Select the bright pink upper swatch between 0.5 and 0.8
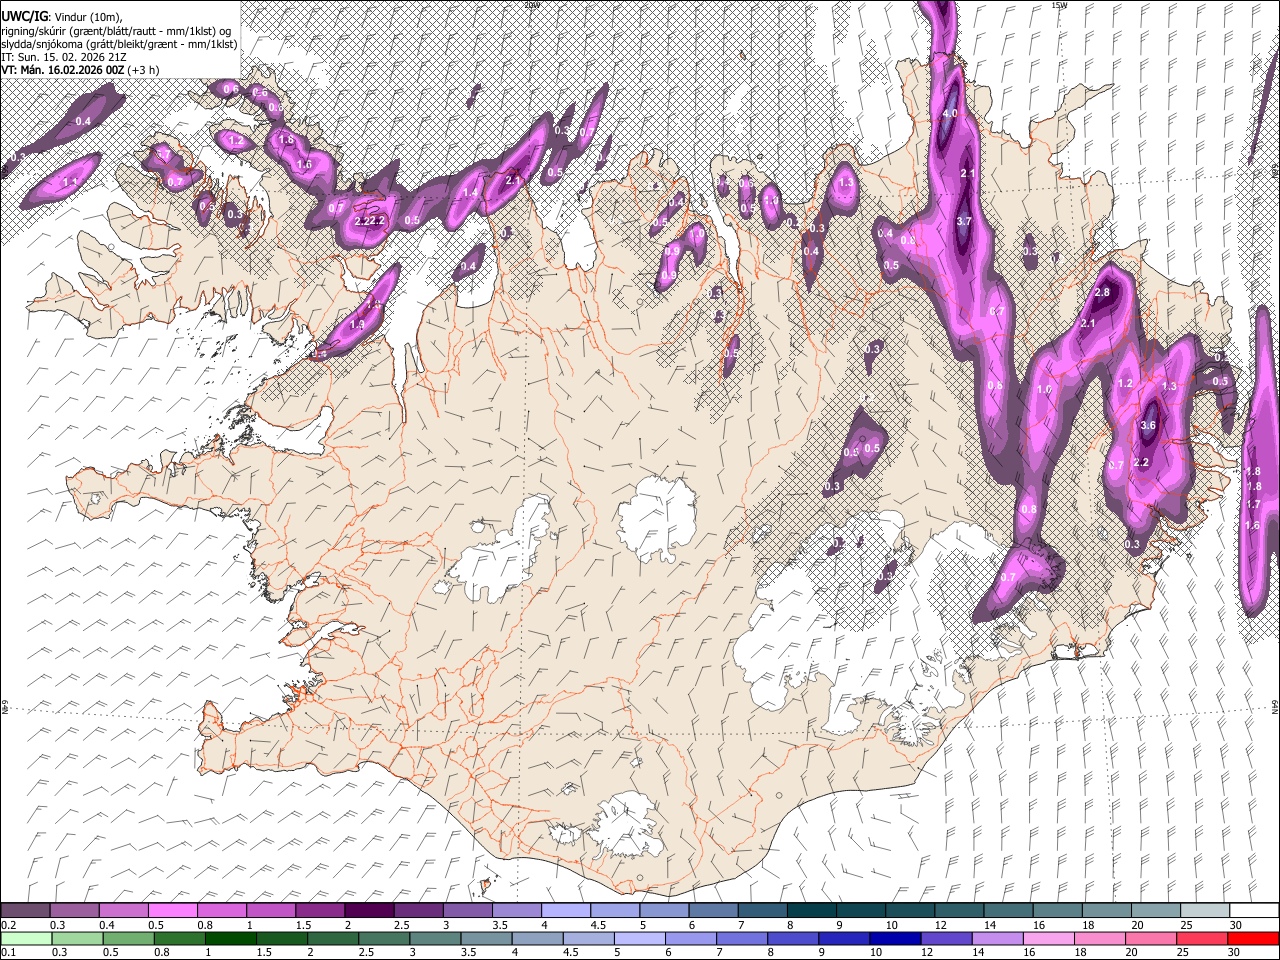 click(172, 911)
